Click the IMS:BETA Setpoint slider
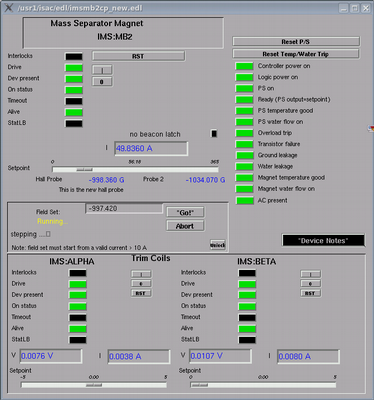This screenshot has width=374, height=400. click(x=263, y=385)
